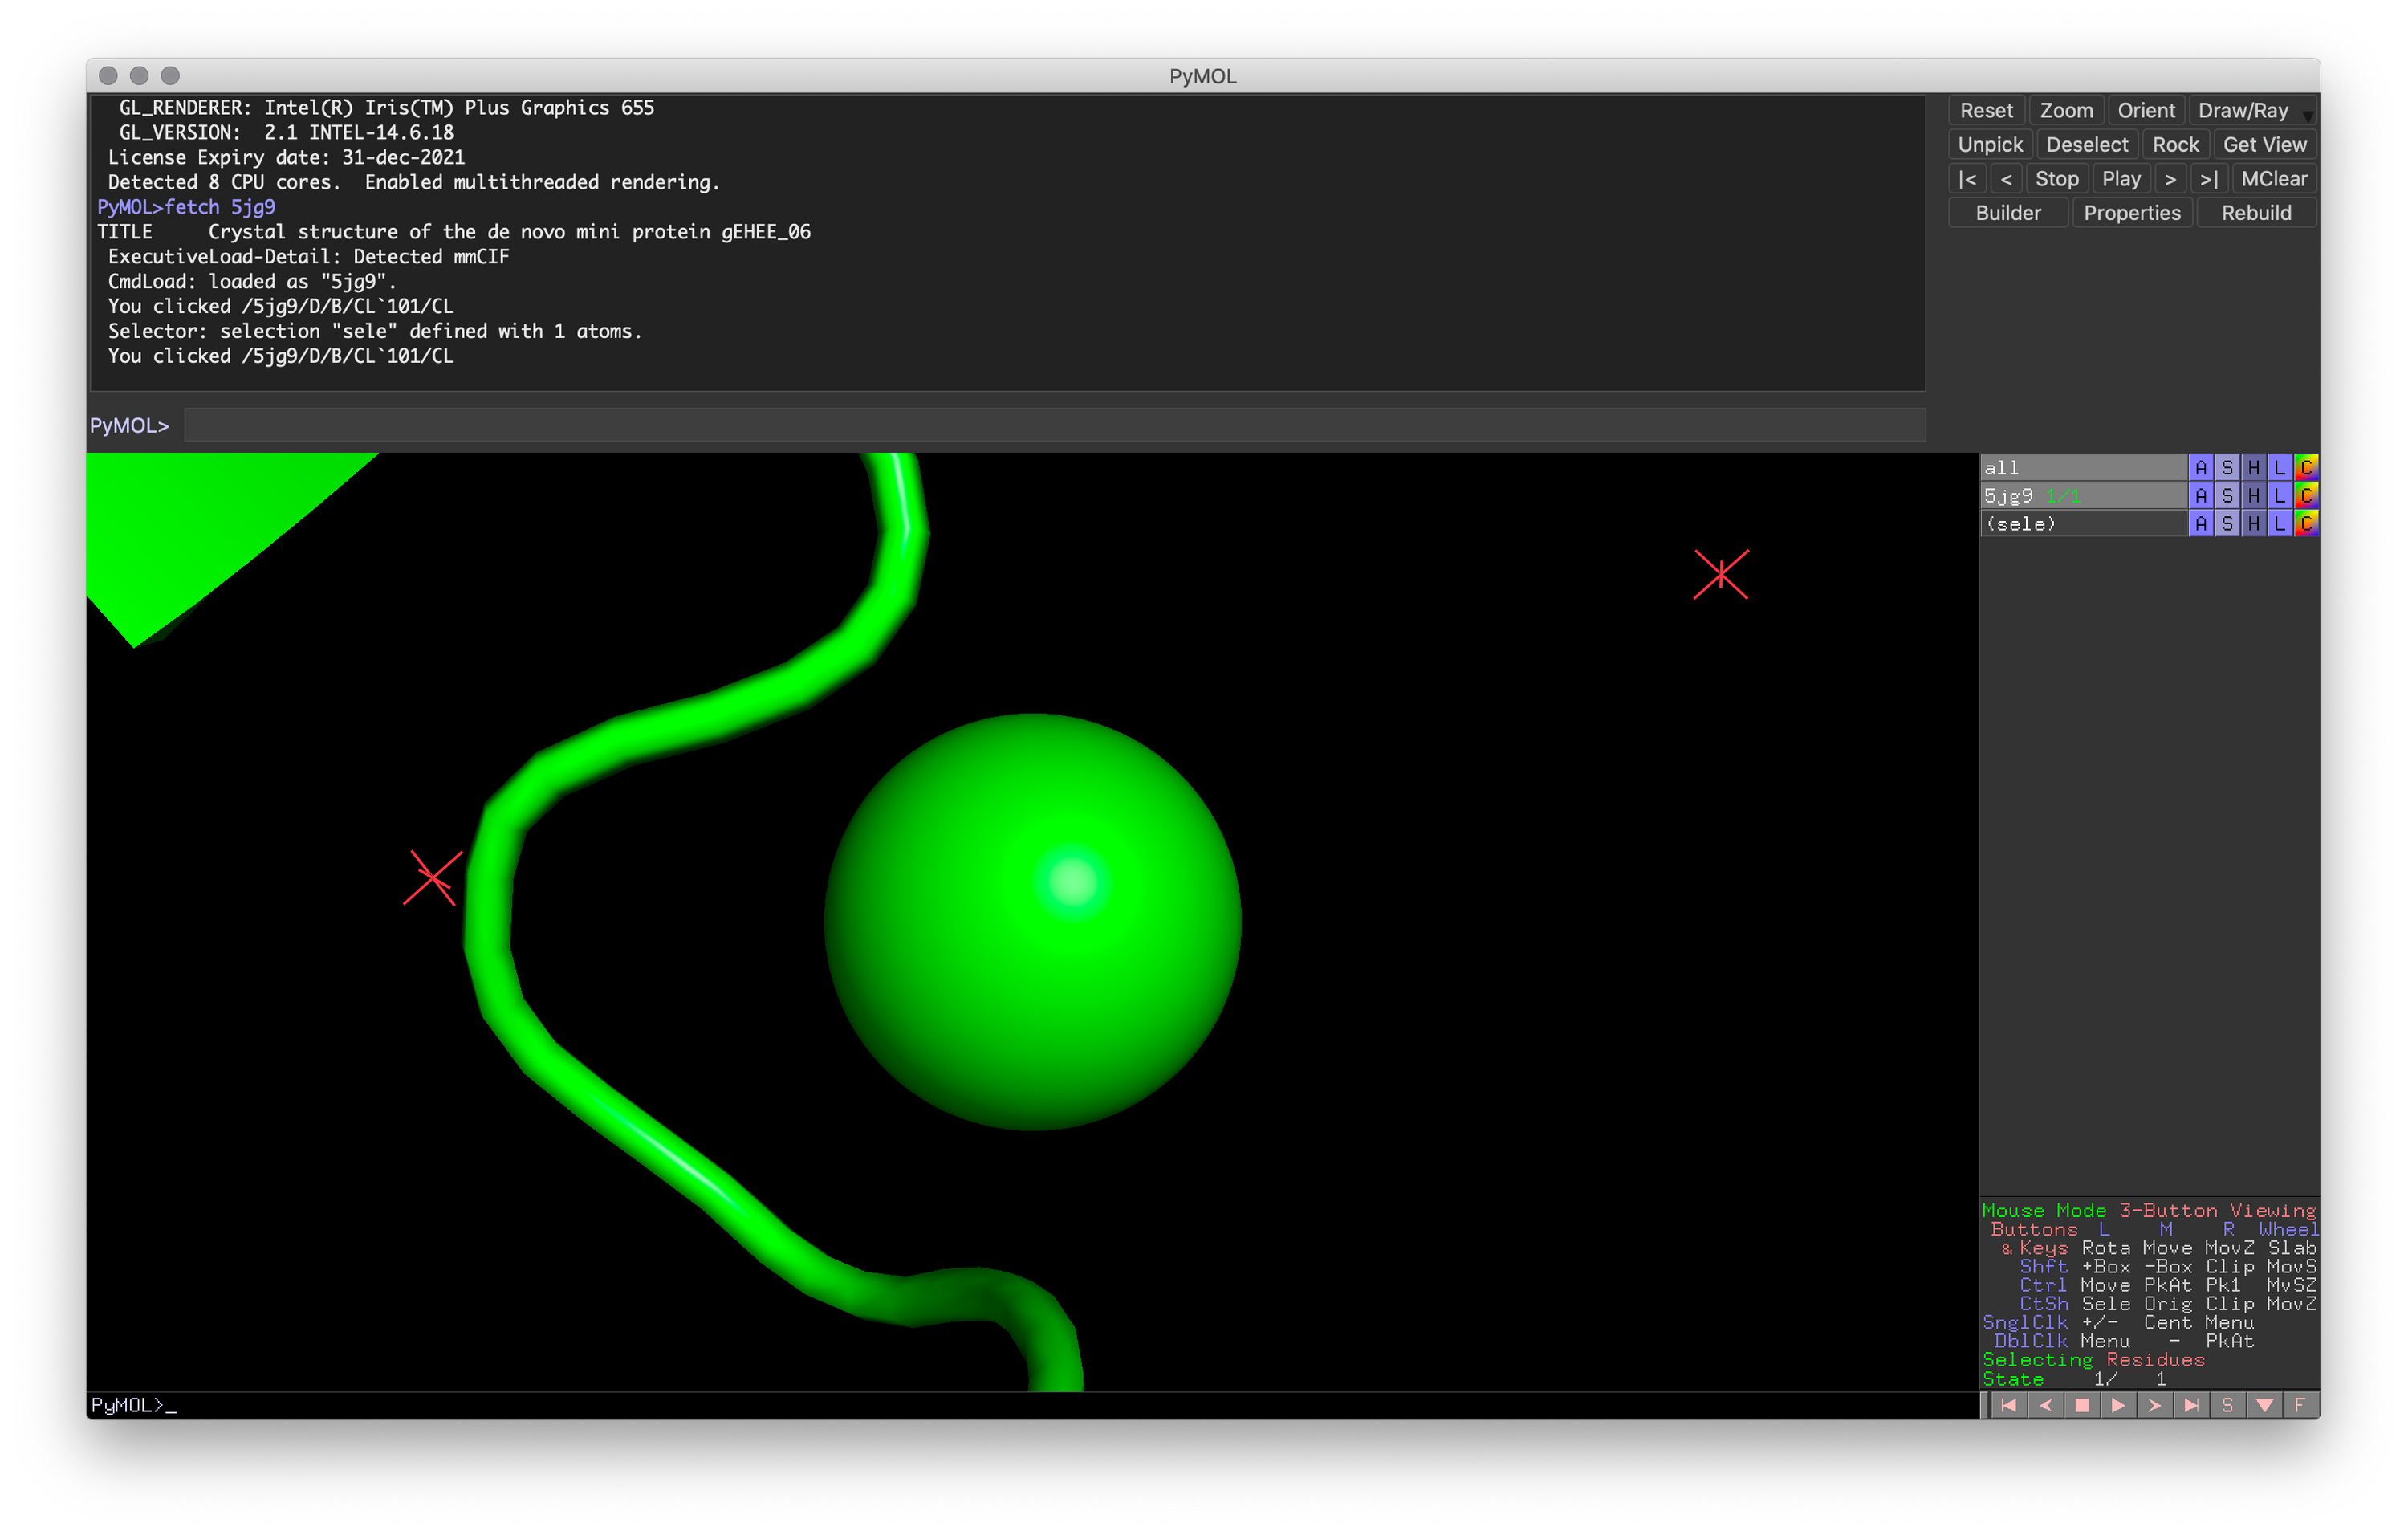Click the Stop movie button
The image size is (2408, 1535).
(x=2057, y=178)
